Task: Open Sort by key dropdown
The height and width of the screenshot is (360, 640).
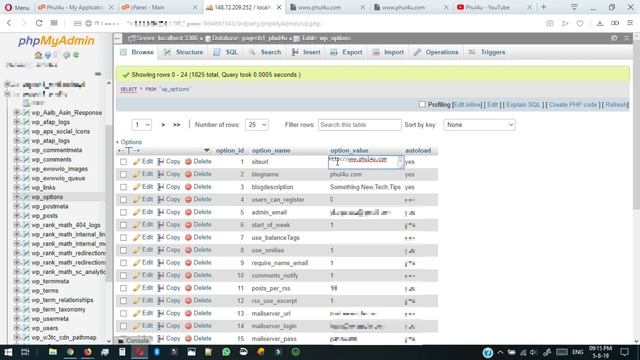Action: 479,124
